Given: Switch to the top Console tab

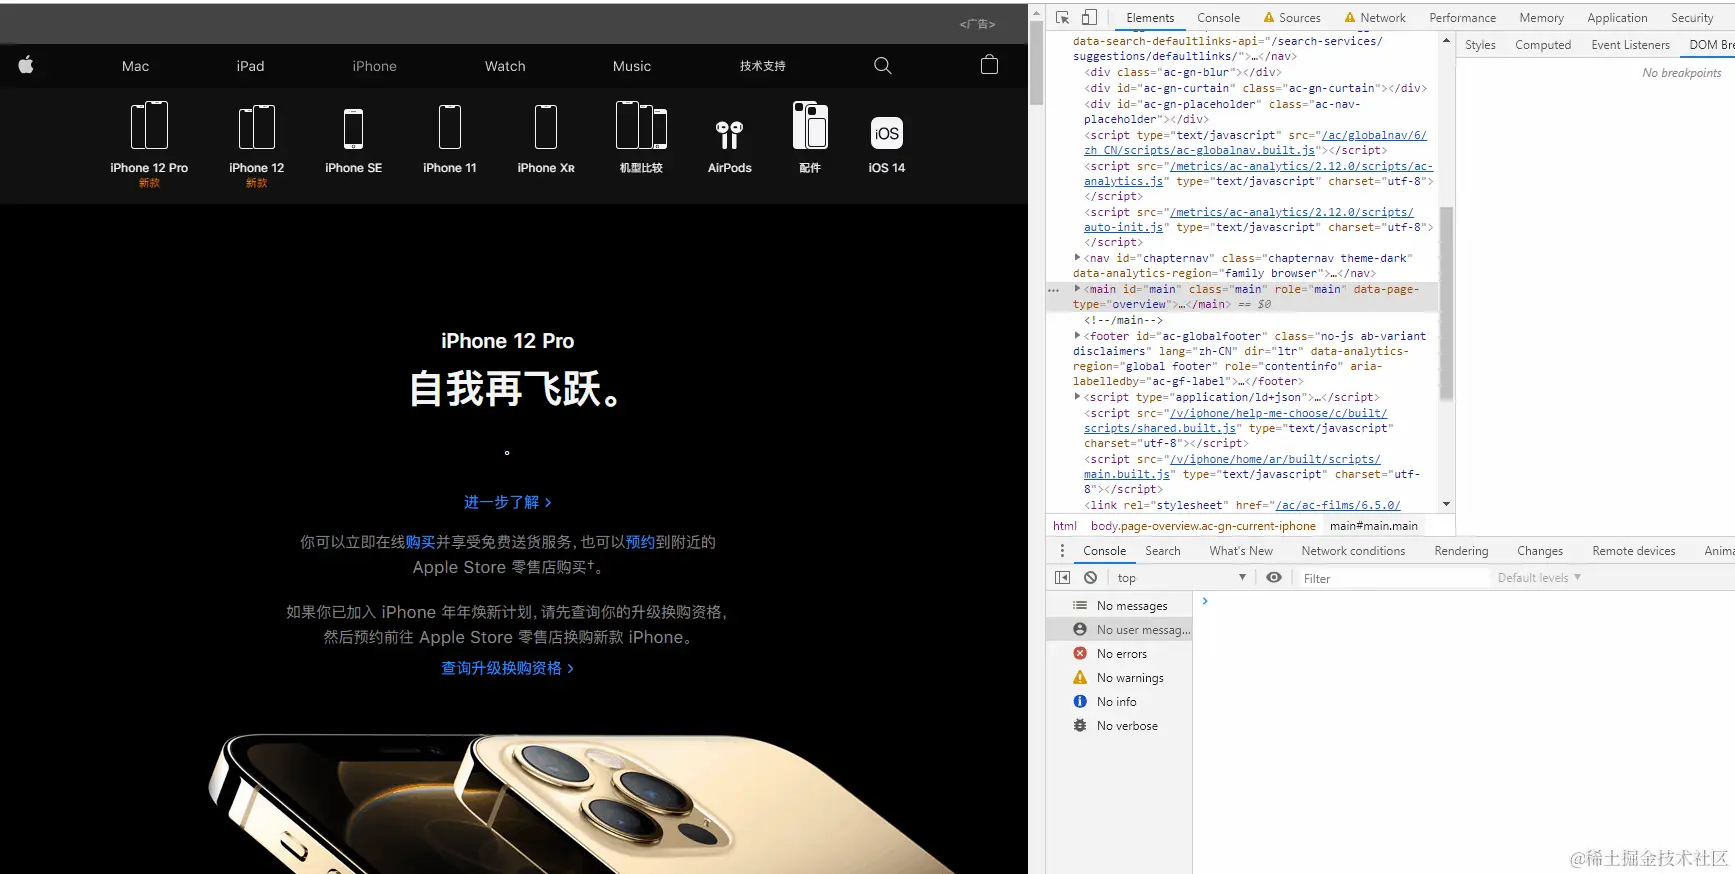Looking at the screenshot, I should point(1218,18).
